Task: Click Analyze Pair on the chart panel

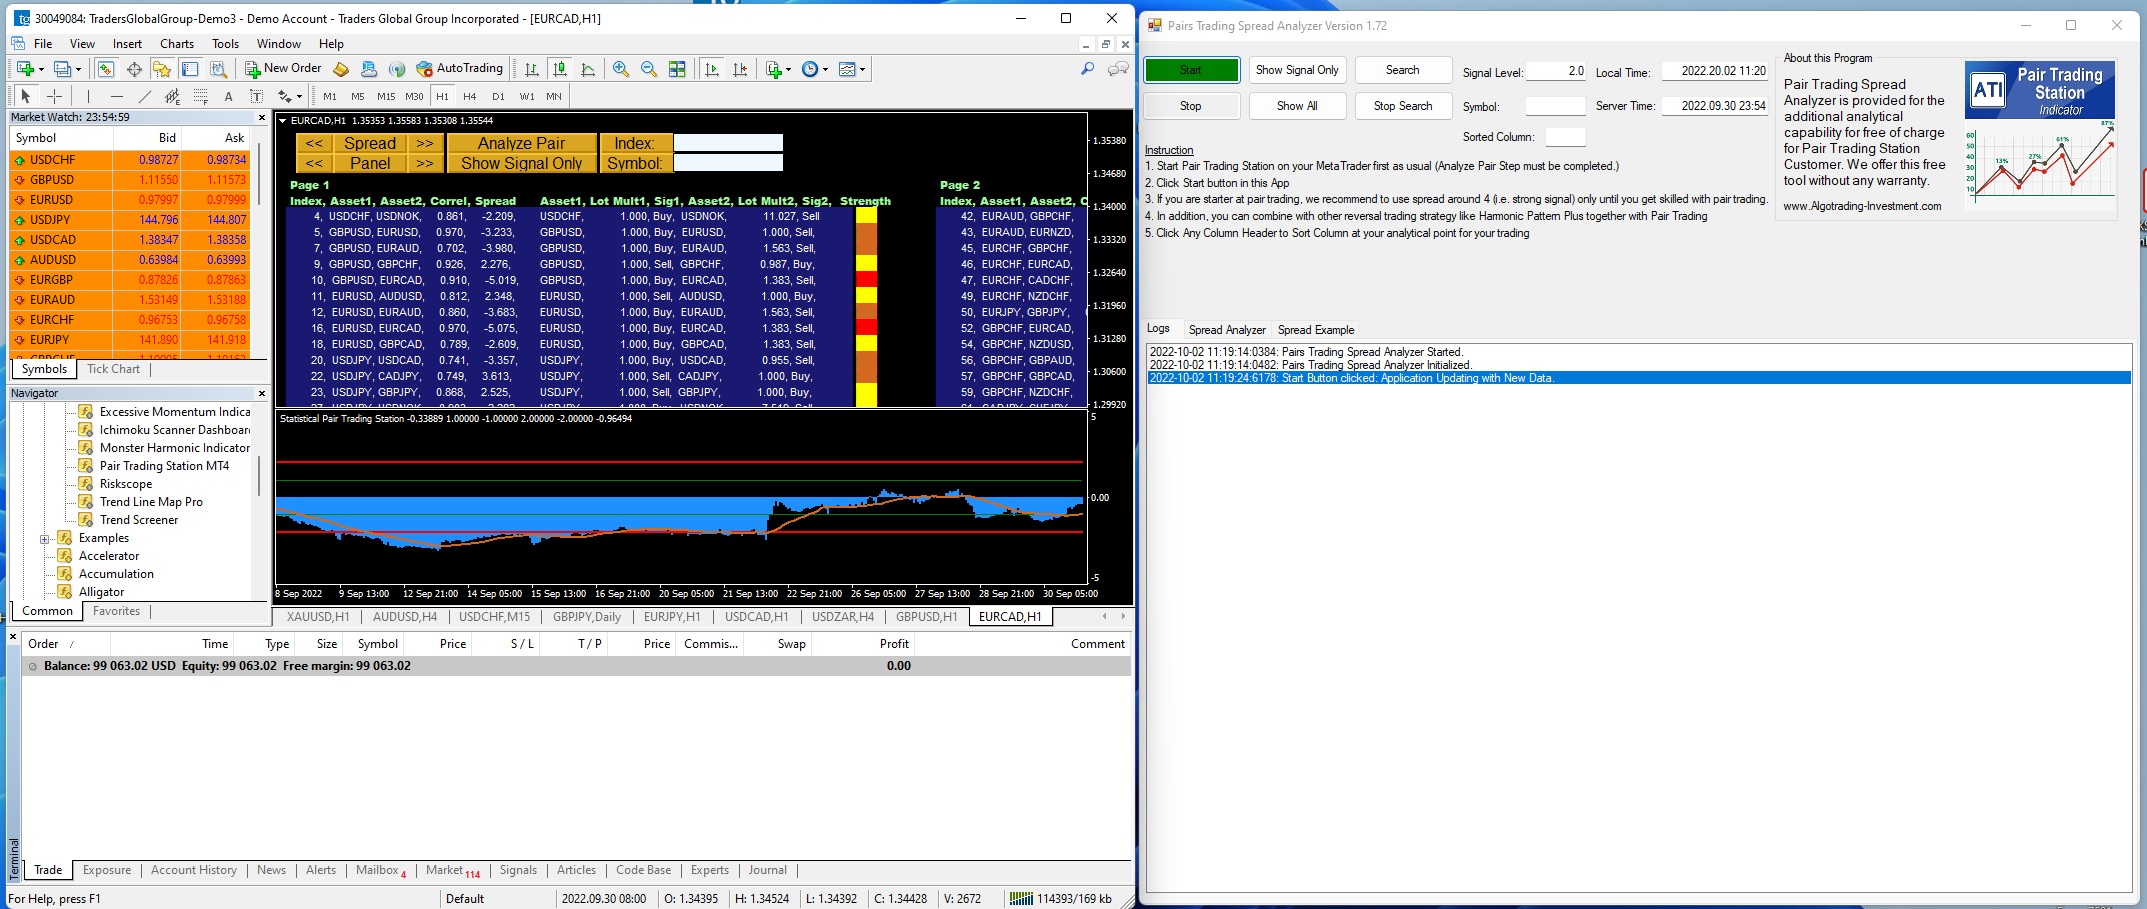Action: click(x=521, y=143)
